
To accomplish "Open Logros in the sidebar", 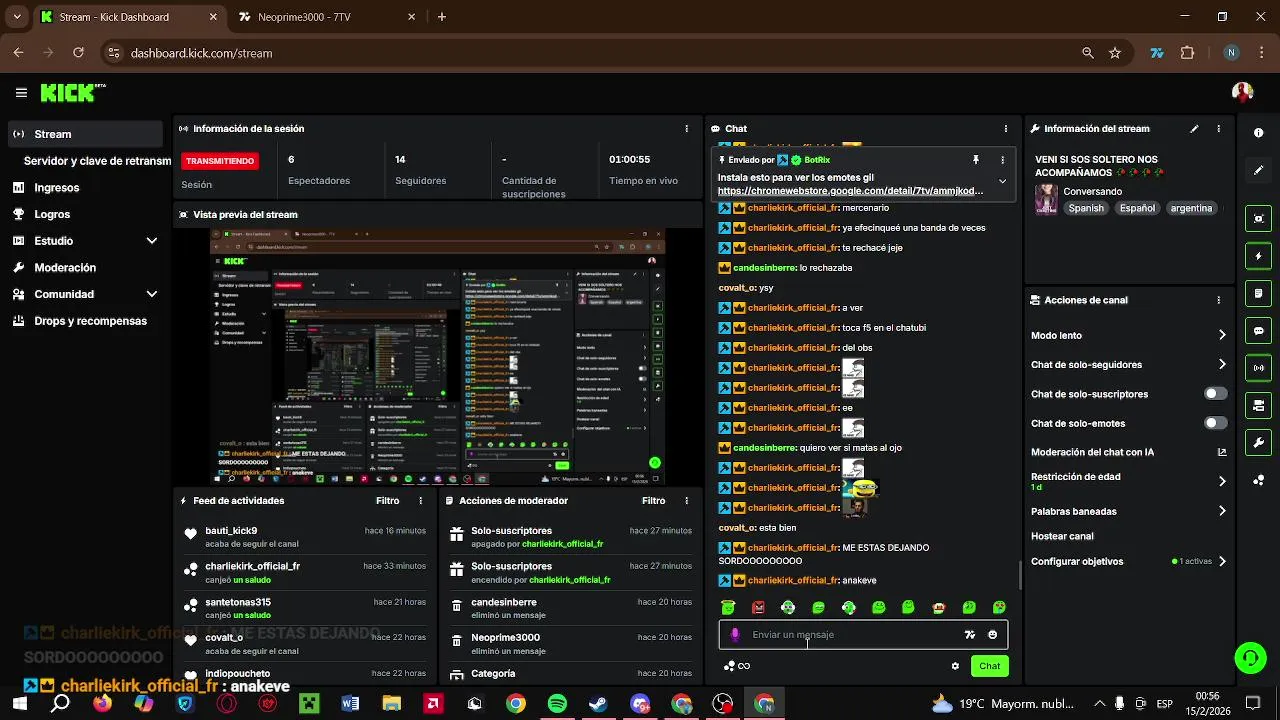I will point(52,214).
